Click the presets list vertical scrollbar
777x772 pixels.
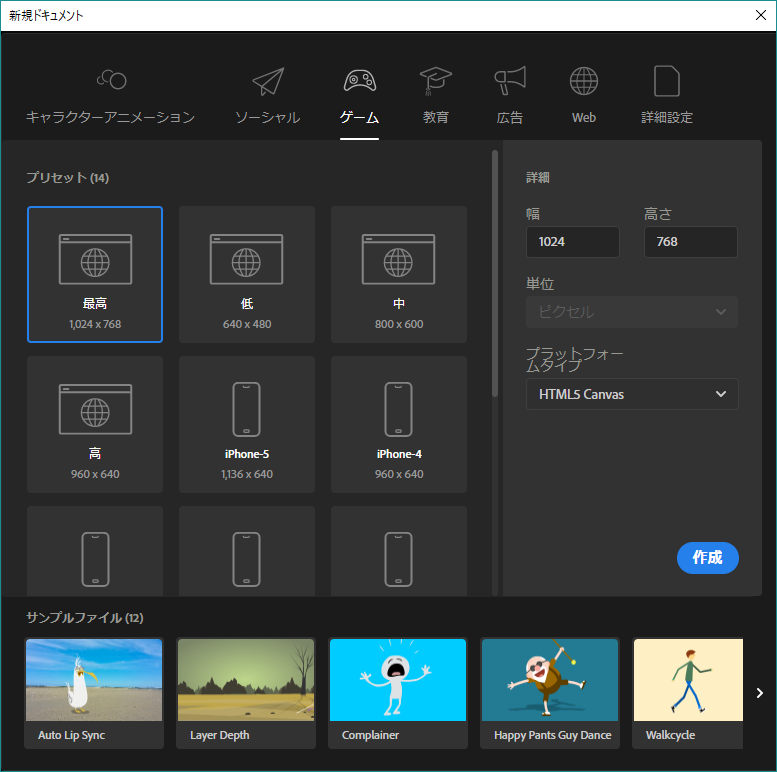495,274
